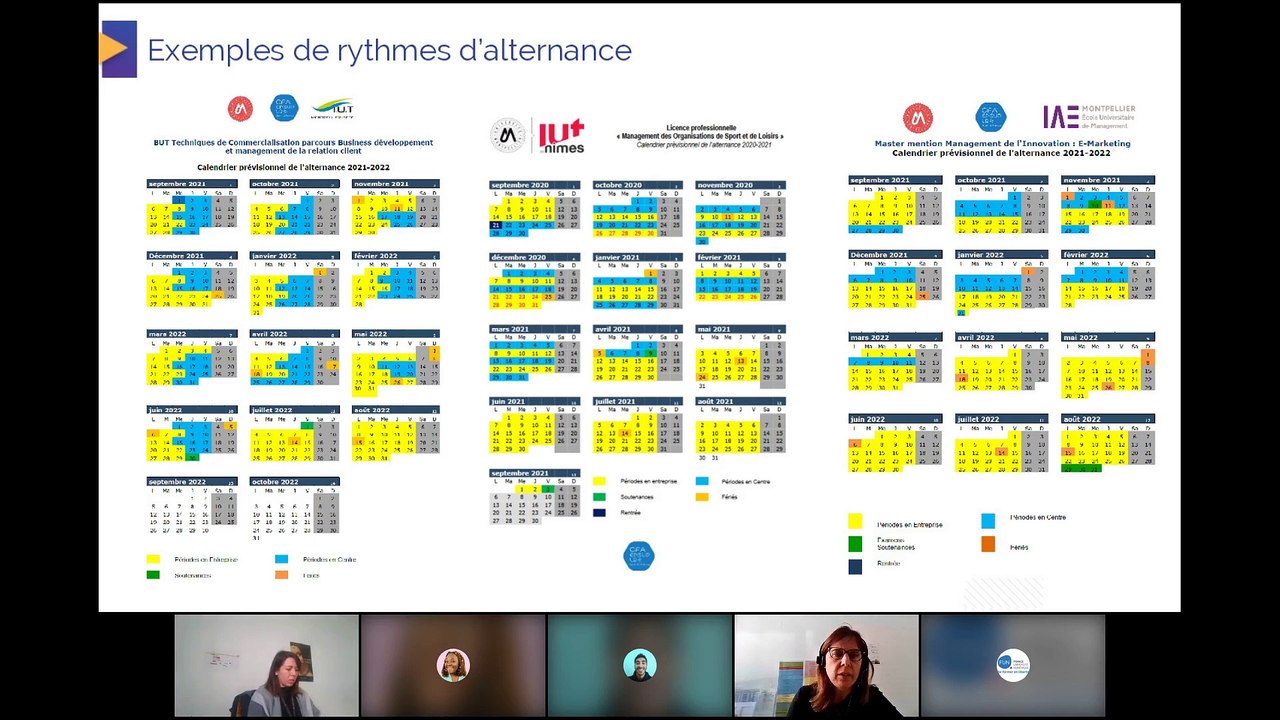Screen dimensions: 1280x720
Task: Click the "novembre 2020" month header
Action: tap(740, 185)
